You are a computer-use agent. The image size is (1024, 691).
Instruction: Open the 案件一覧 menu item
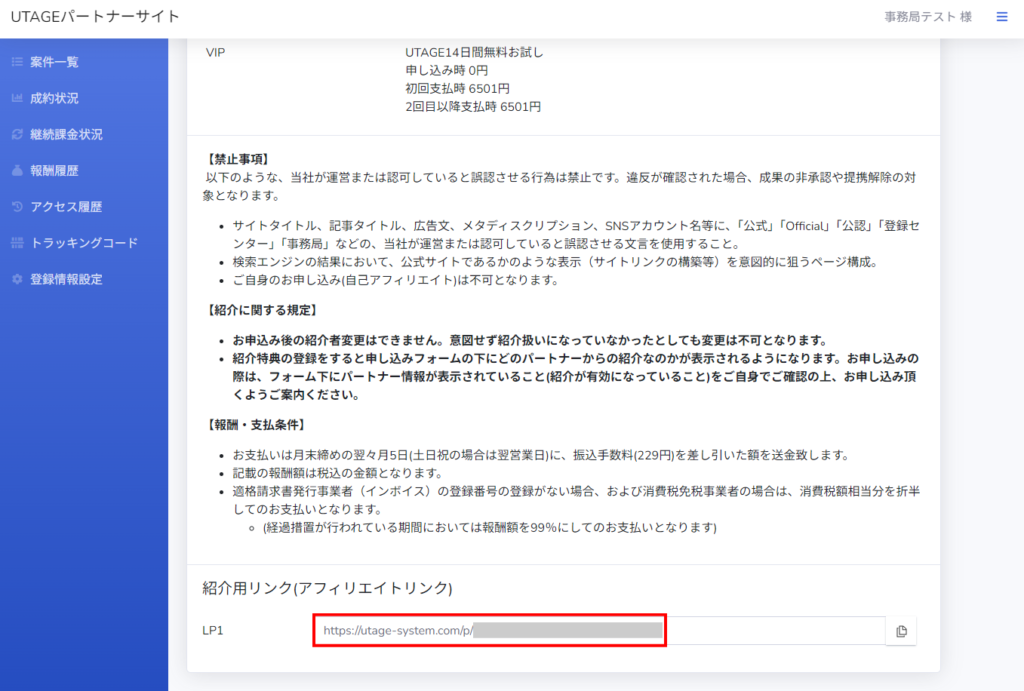click(54, 62)
